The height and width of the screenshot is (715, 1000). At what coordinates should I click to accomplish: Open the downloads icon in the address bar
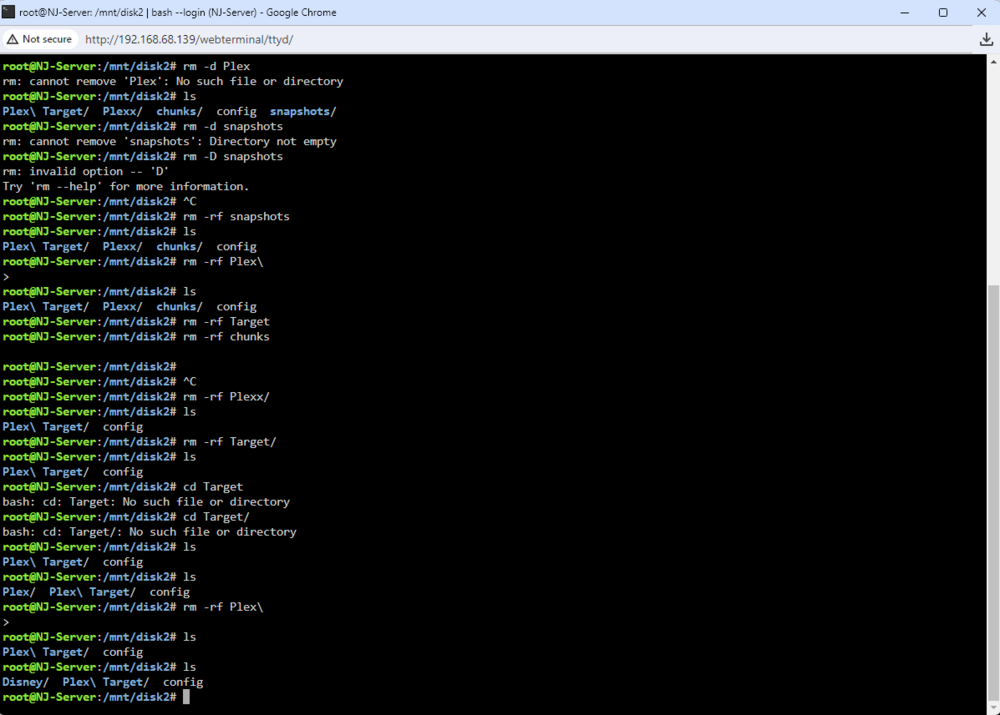point(986,40)
